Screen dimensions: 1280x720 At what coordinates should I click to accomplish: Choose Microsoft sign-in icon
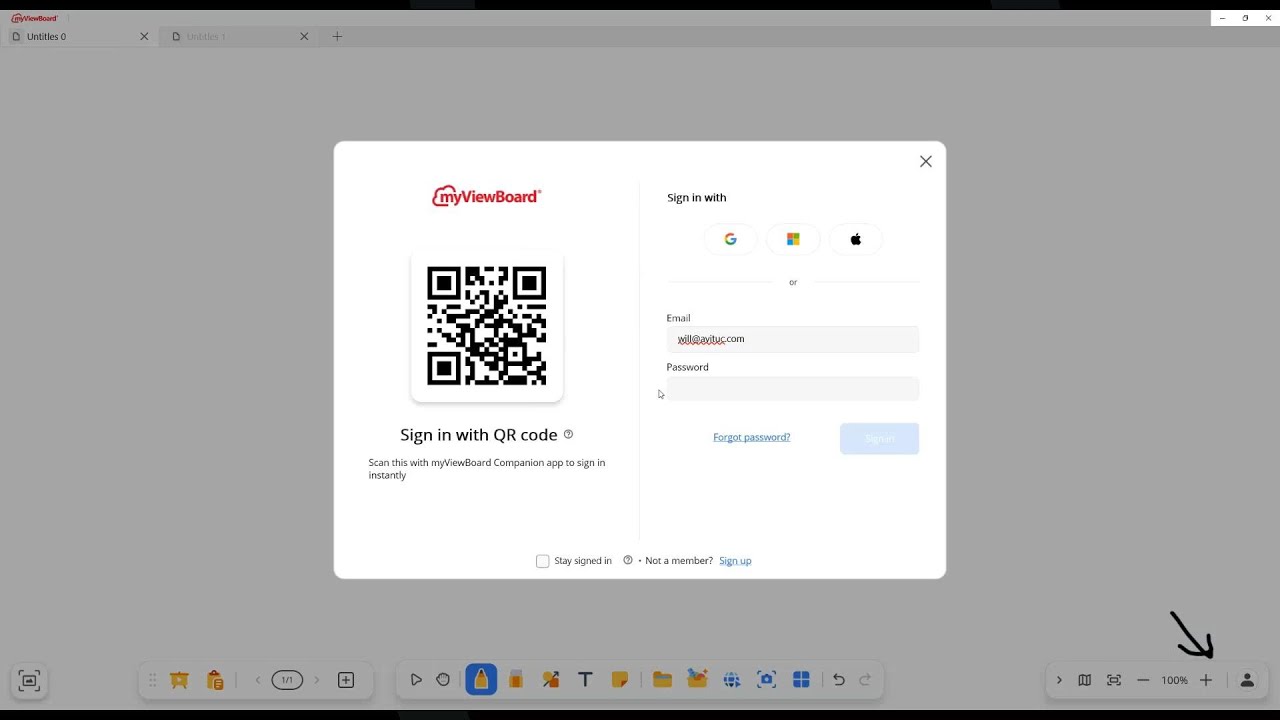(x=793, y=239)
